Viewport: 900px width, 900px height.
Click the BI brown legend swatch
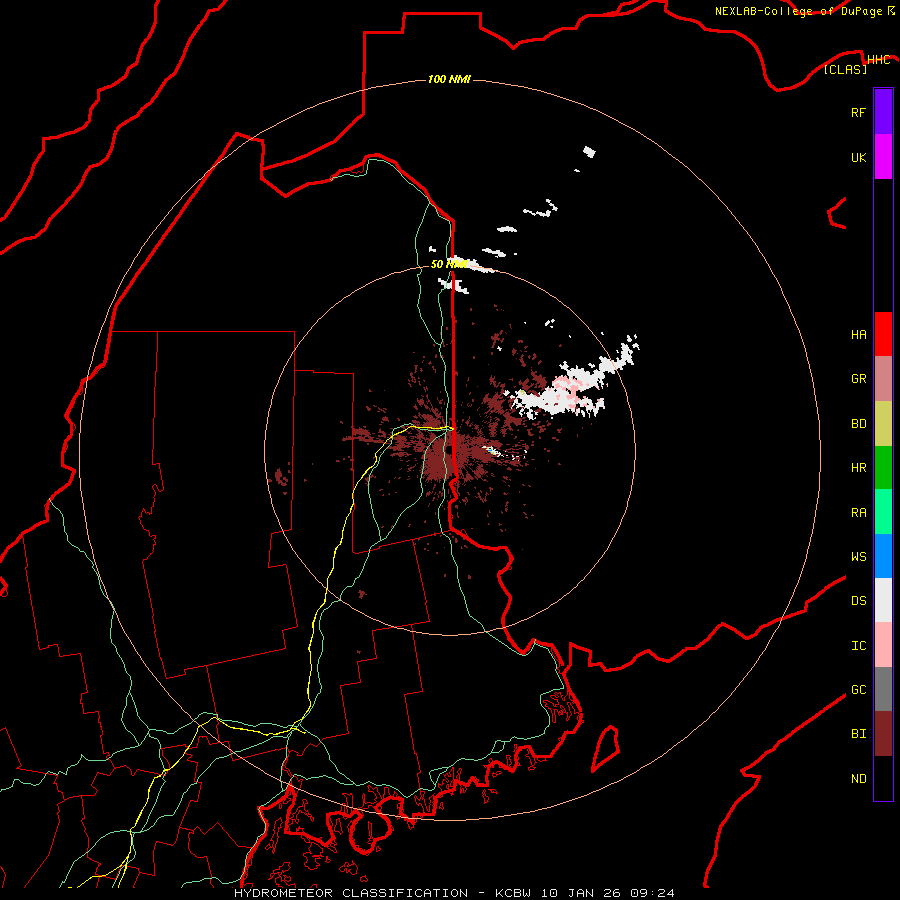tap(883, 734)
